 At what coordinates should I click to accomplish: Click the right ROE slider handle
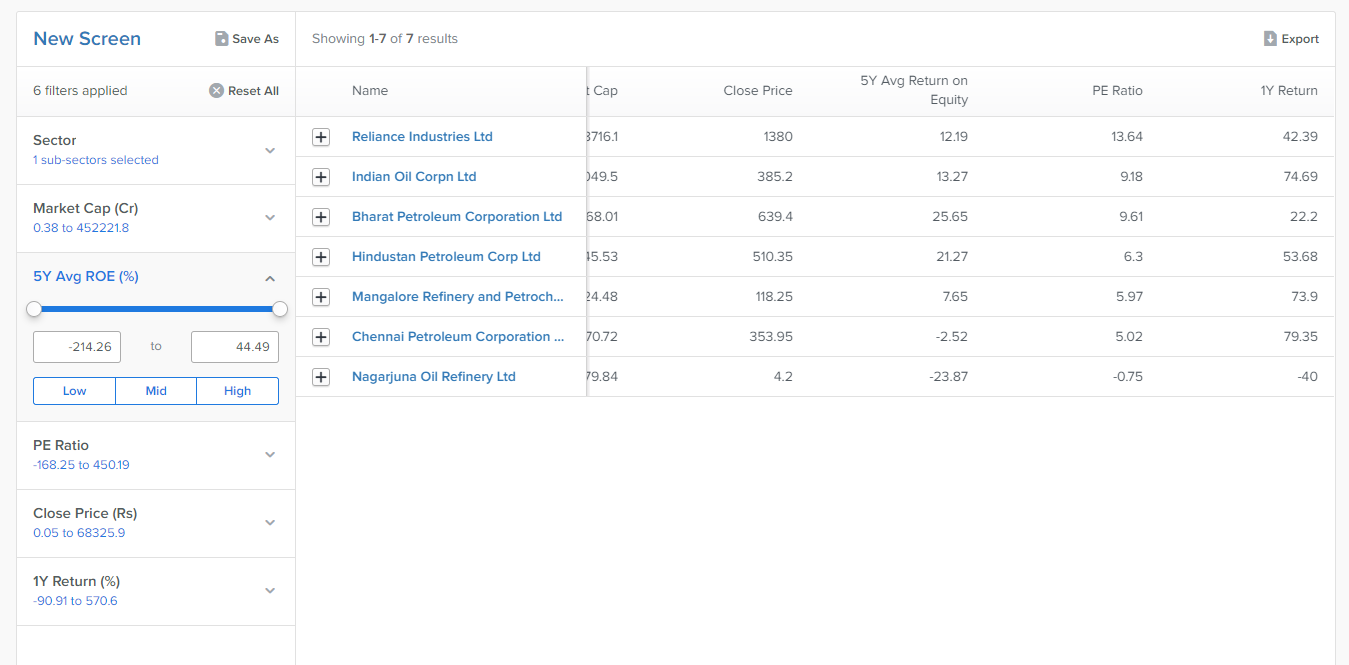pyautogui.click(x=280, y=309)
